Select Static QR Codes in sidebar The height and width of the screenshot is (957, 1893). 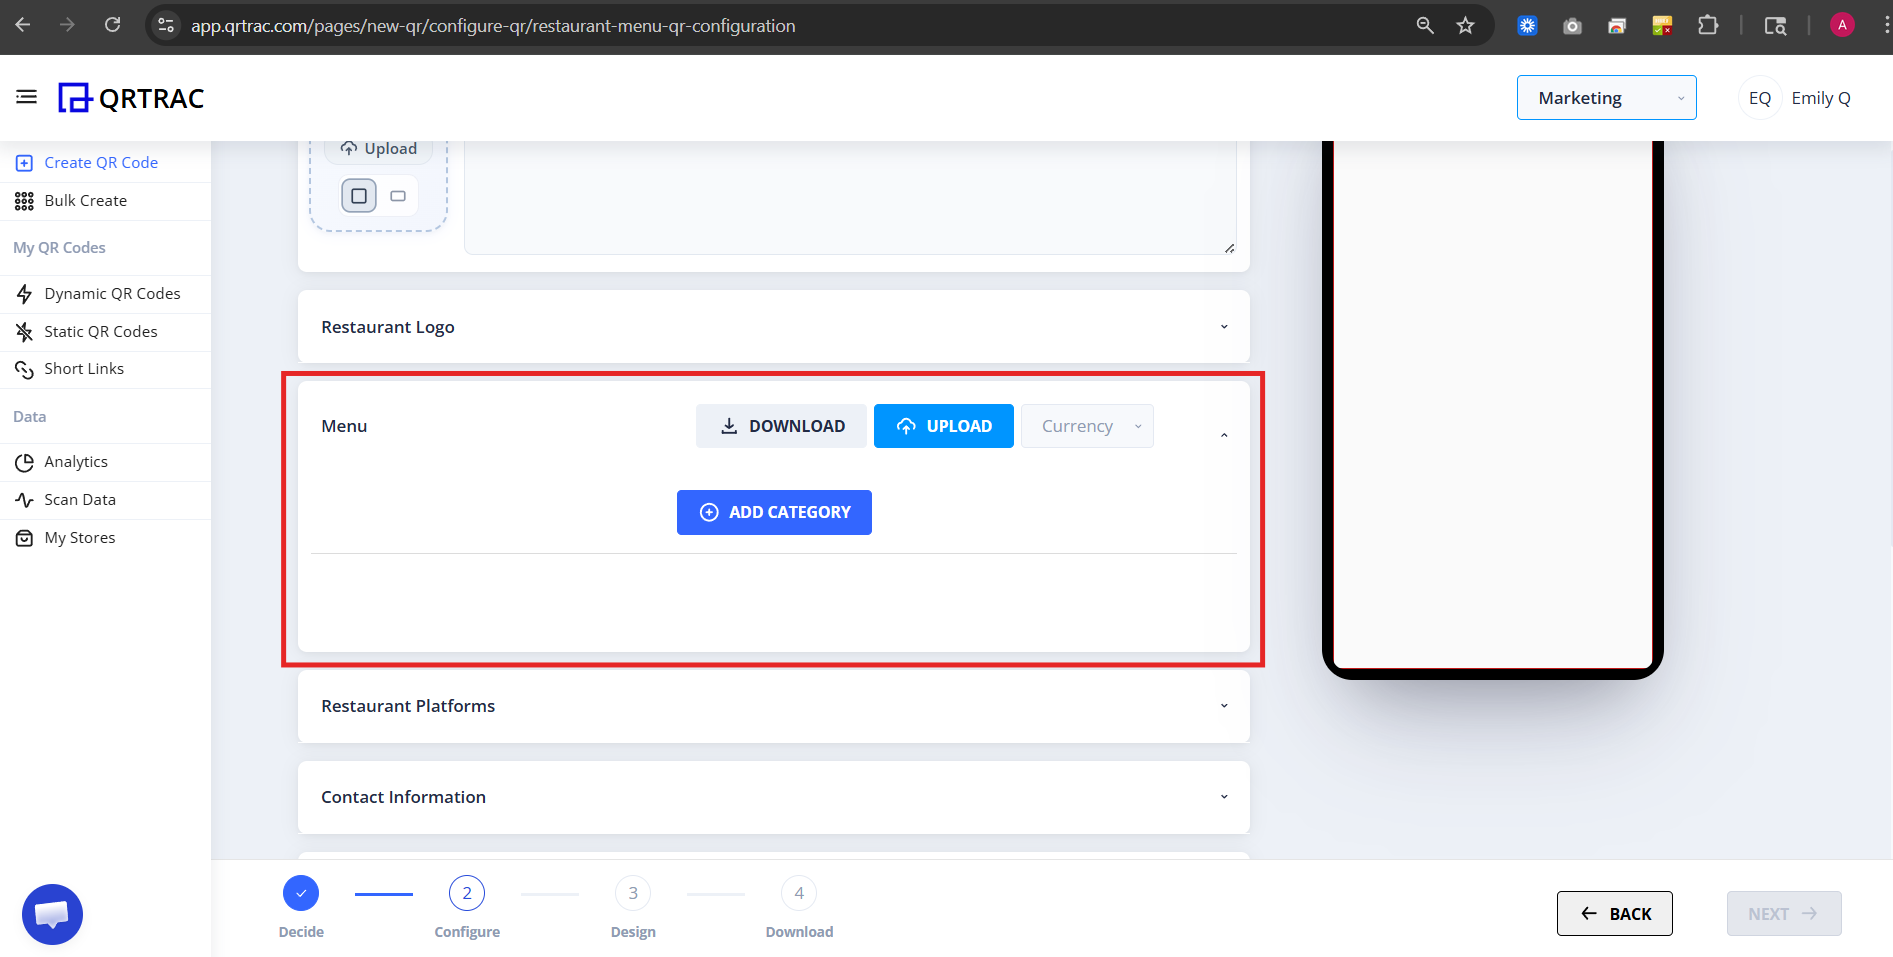(100, 331)
